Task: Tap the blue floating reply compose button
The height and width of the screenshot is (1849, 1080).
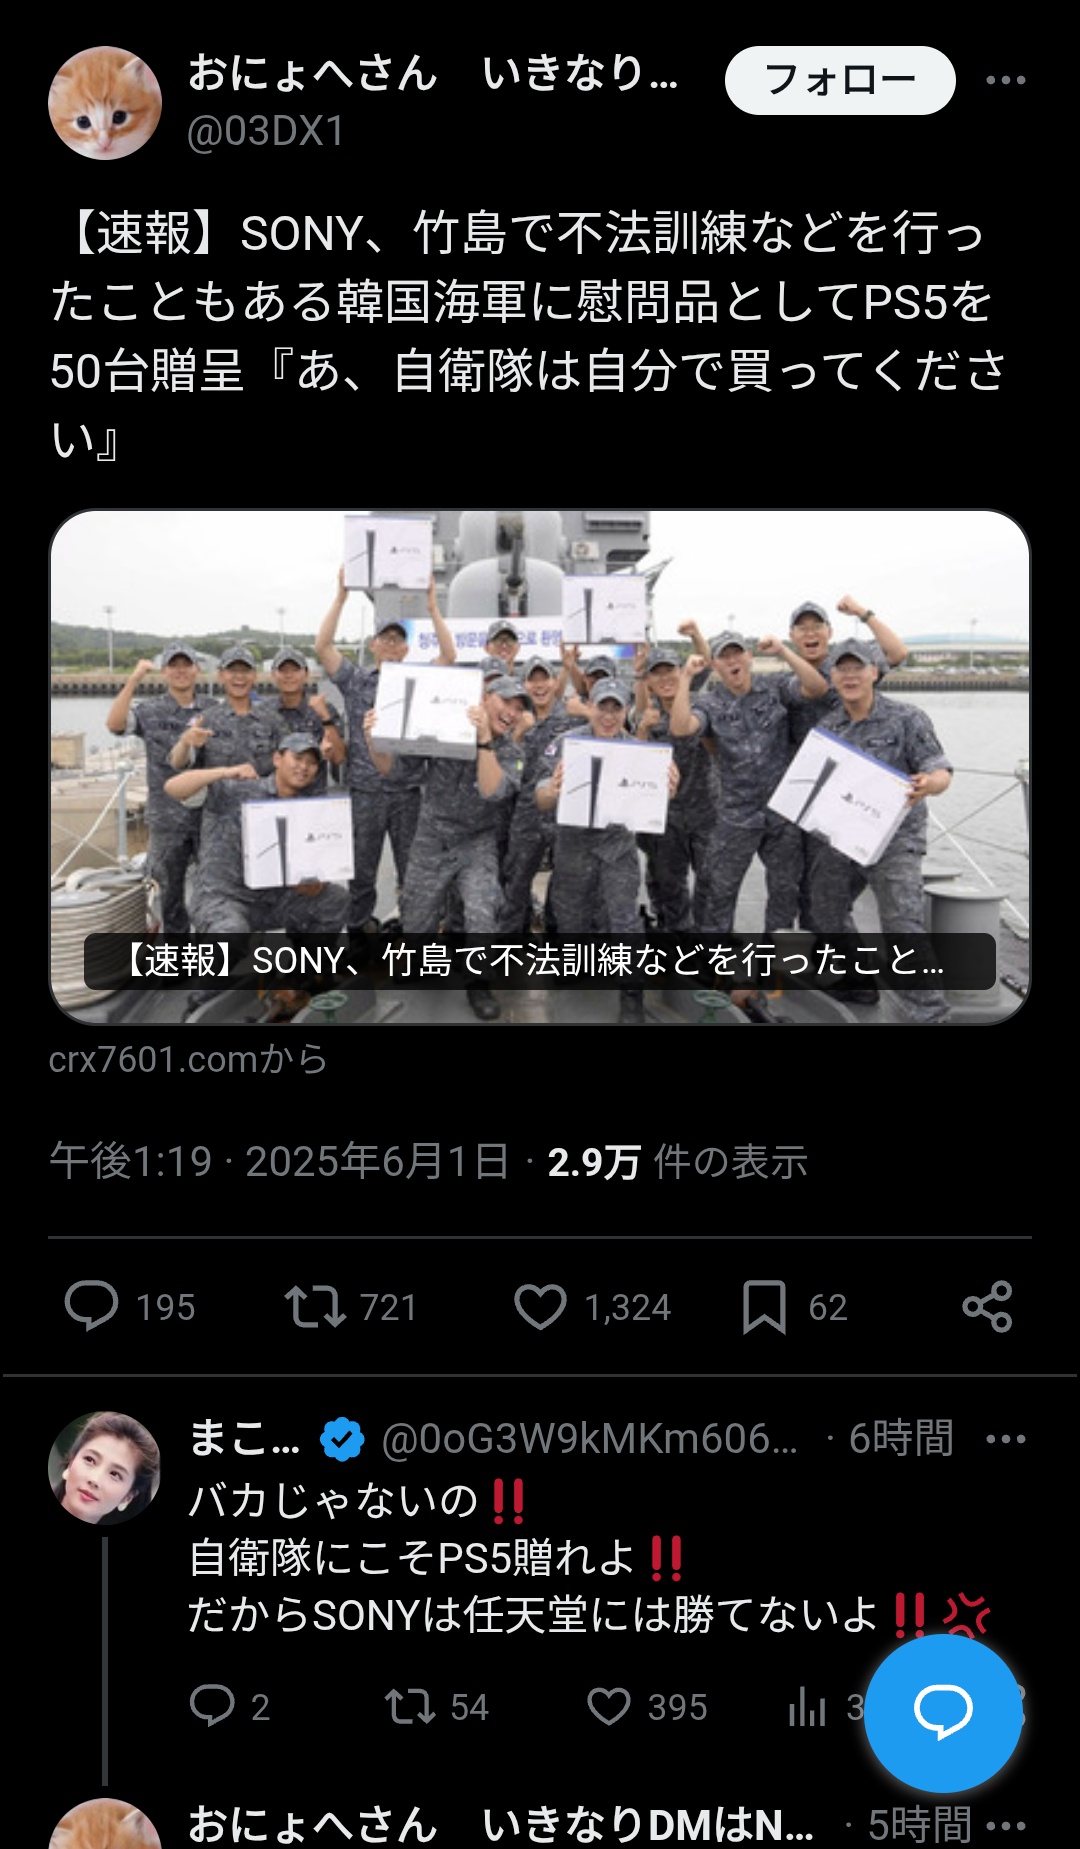Action: point(943,1713)
